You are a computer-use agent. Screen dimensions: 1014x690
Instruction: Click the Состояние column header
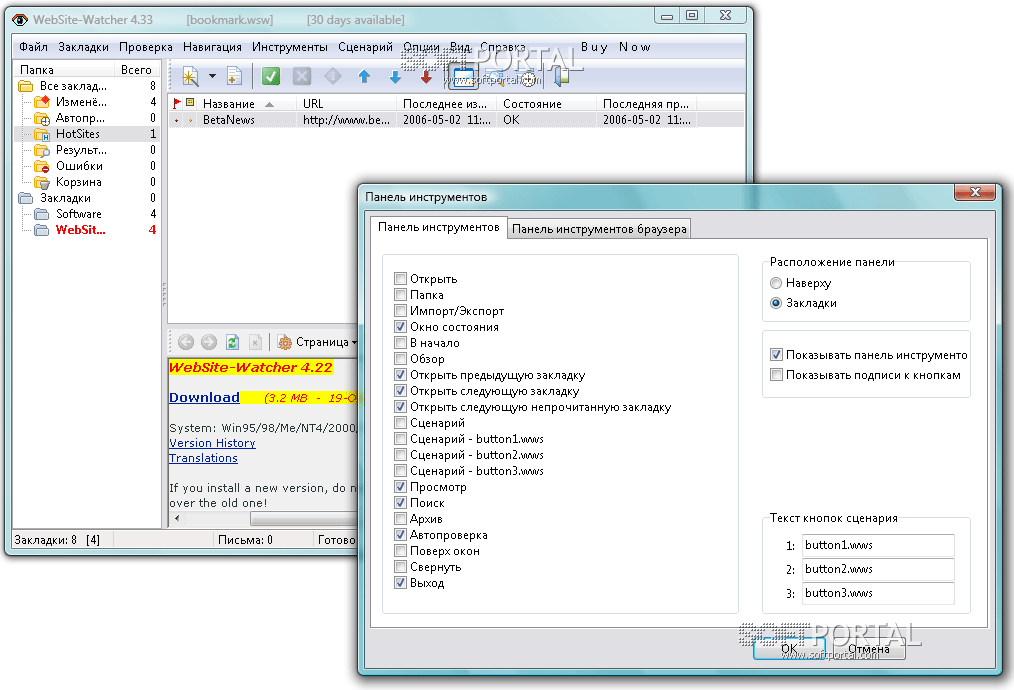pyautogui.click(x=546, y=103)
